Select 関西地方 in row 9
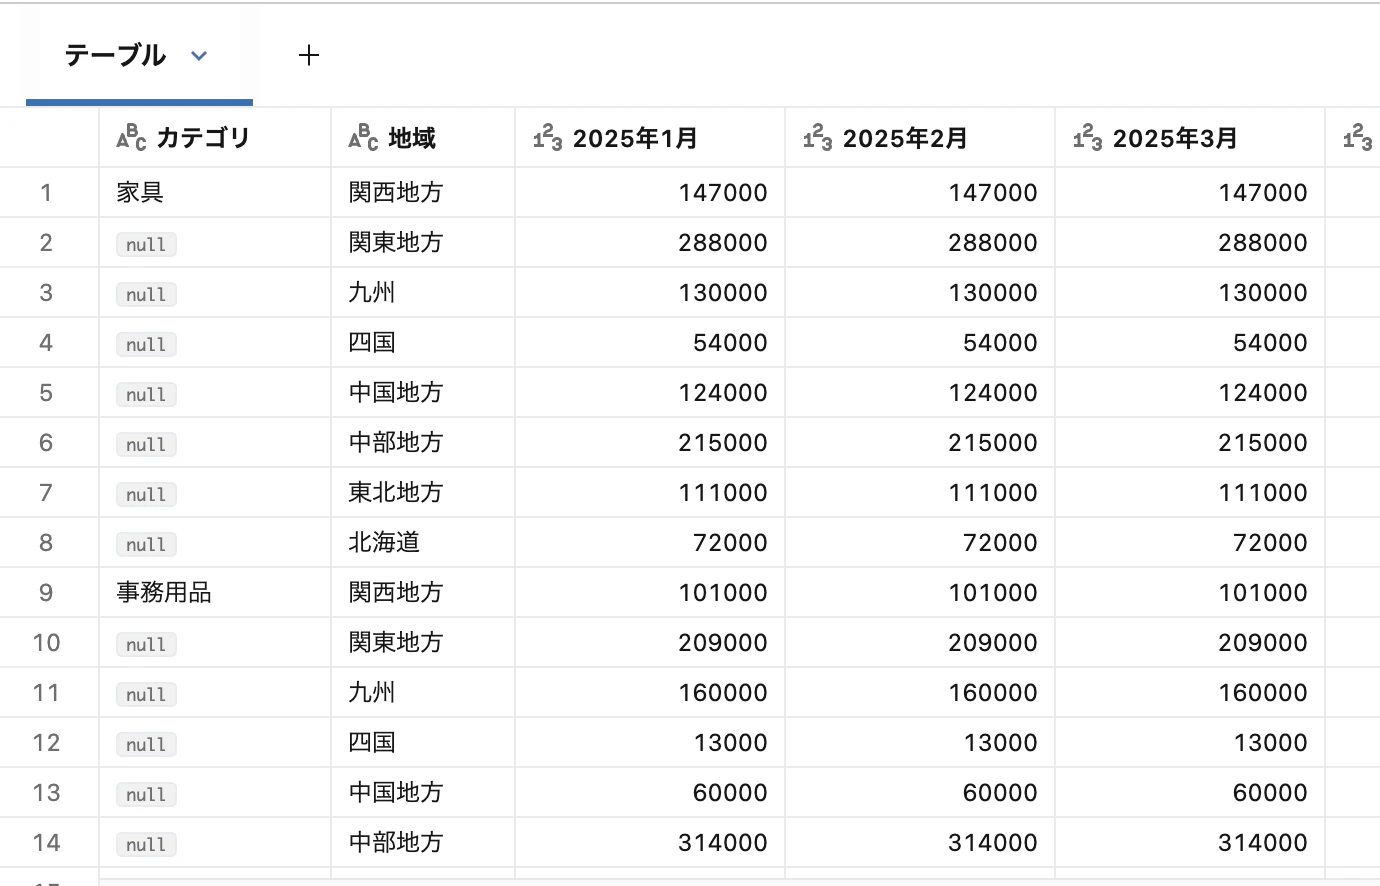1380x886 pixels. 423,592
